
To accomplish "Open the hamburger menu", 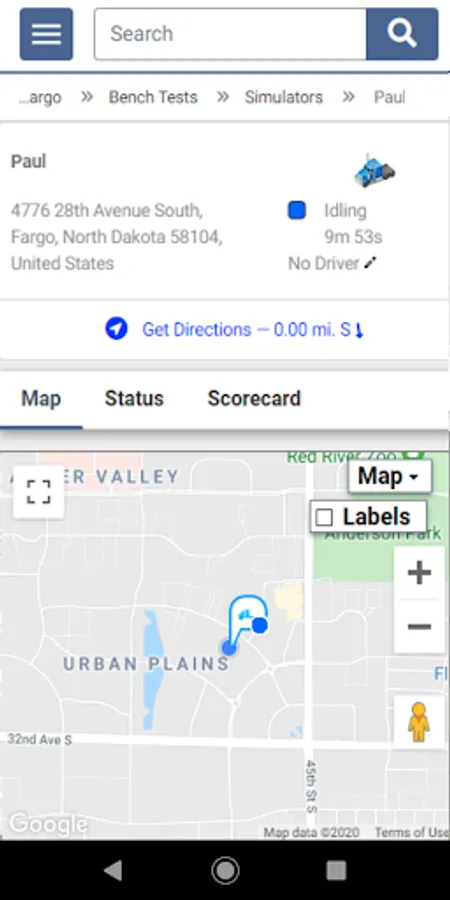I will pyautogui.click(x=46, y=34).
